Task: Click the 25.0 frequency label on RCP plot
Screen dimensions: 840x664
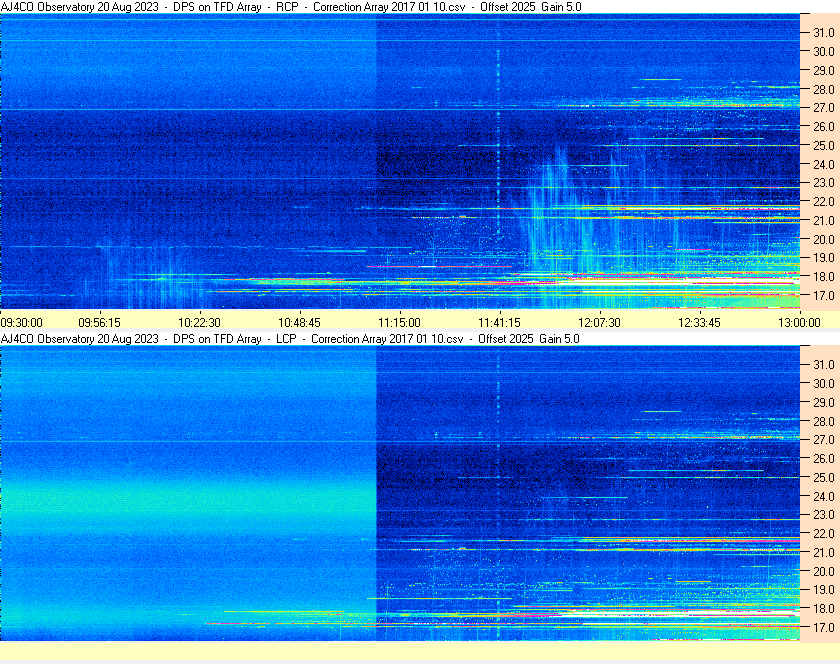Action: pyautogui.click(x=824, y=145)
